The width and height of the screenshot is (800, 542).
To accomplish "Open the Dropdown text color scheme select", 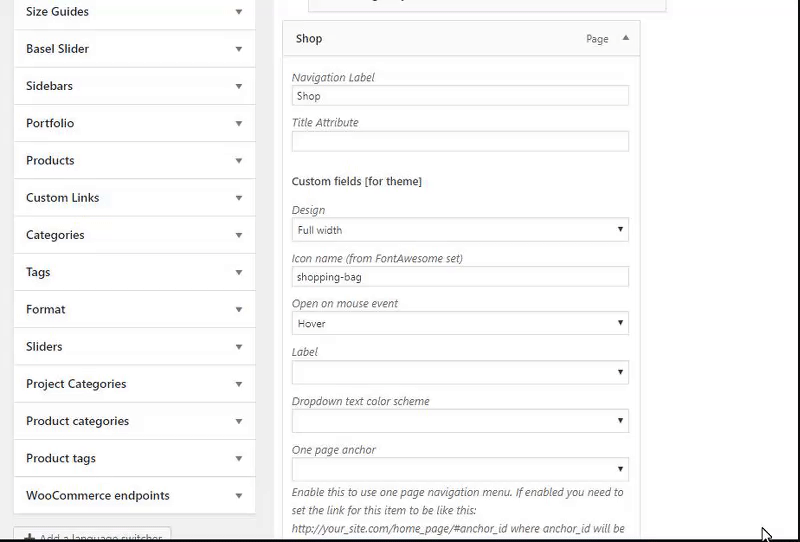I will [460, 421].
